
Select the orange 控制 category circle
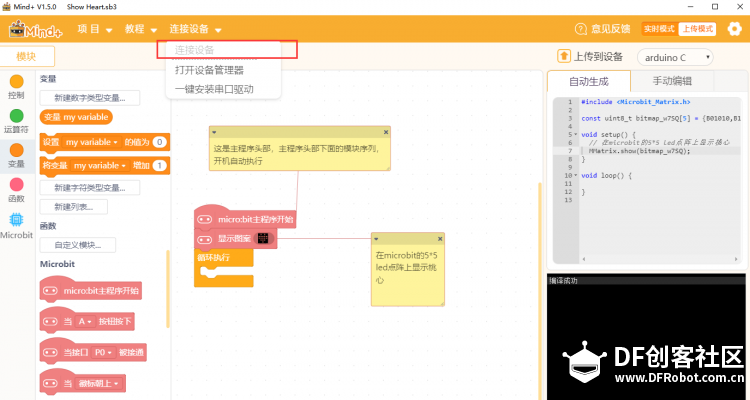tap(17, 81)
